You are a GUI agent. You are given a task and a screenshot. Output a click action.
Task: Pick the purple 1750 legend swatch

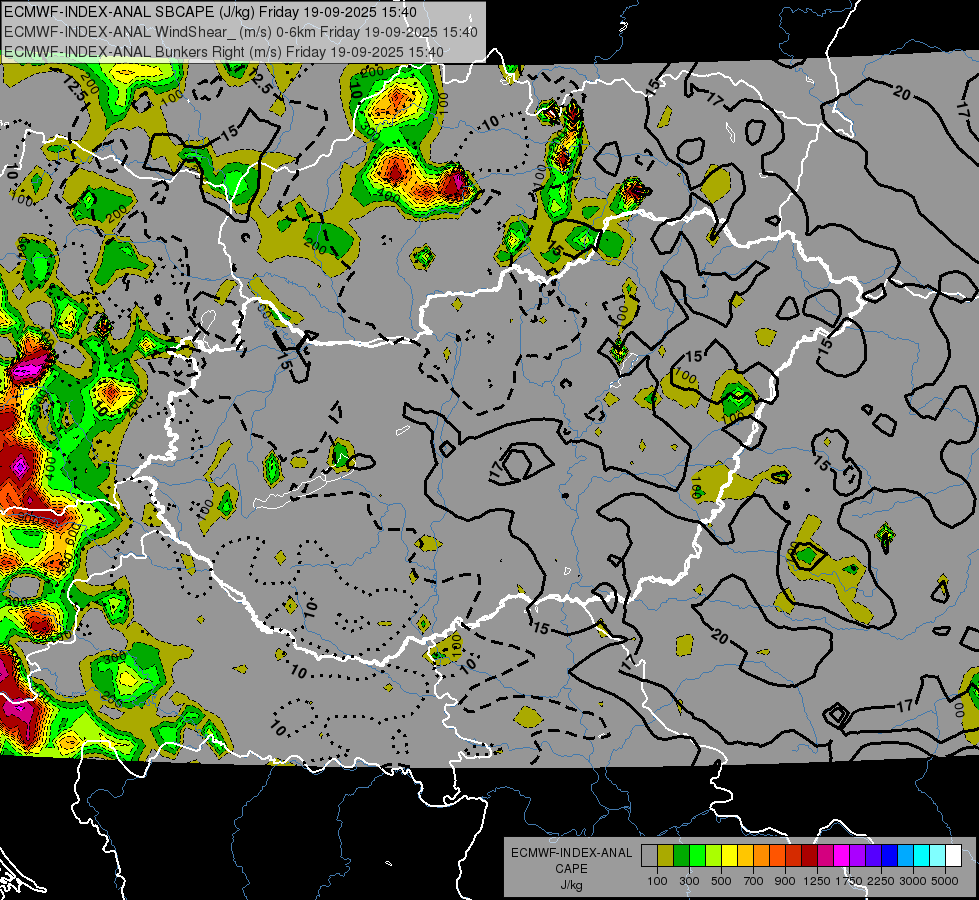[857, 855]
